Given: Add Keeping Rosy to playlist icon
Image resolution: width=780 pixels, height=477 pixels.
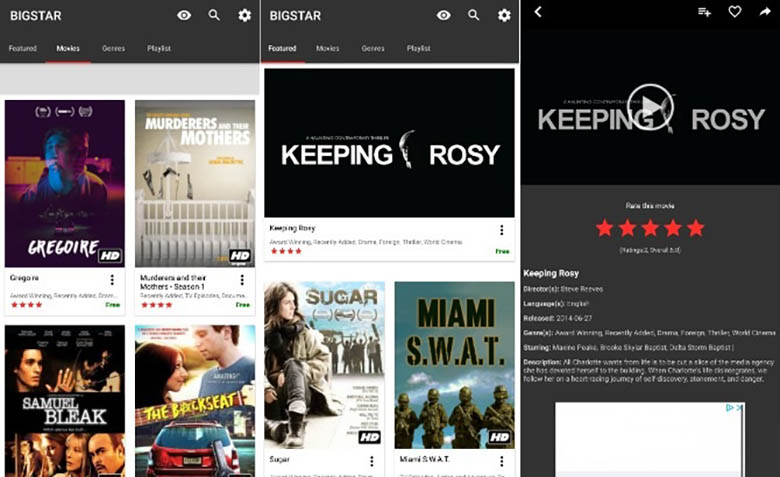Looking at the screenshot, I should 704,11.
